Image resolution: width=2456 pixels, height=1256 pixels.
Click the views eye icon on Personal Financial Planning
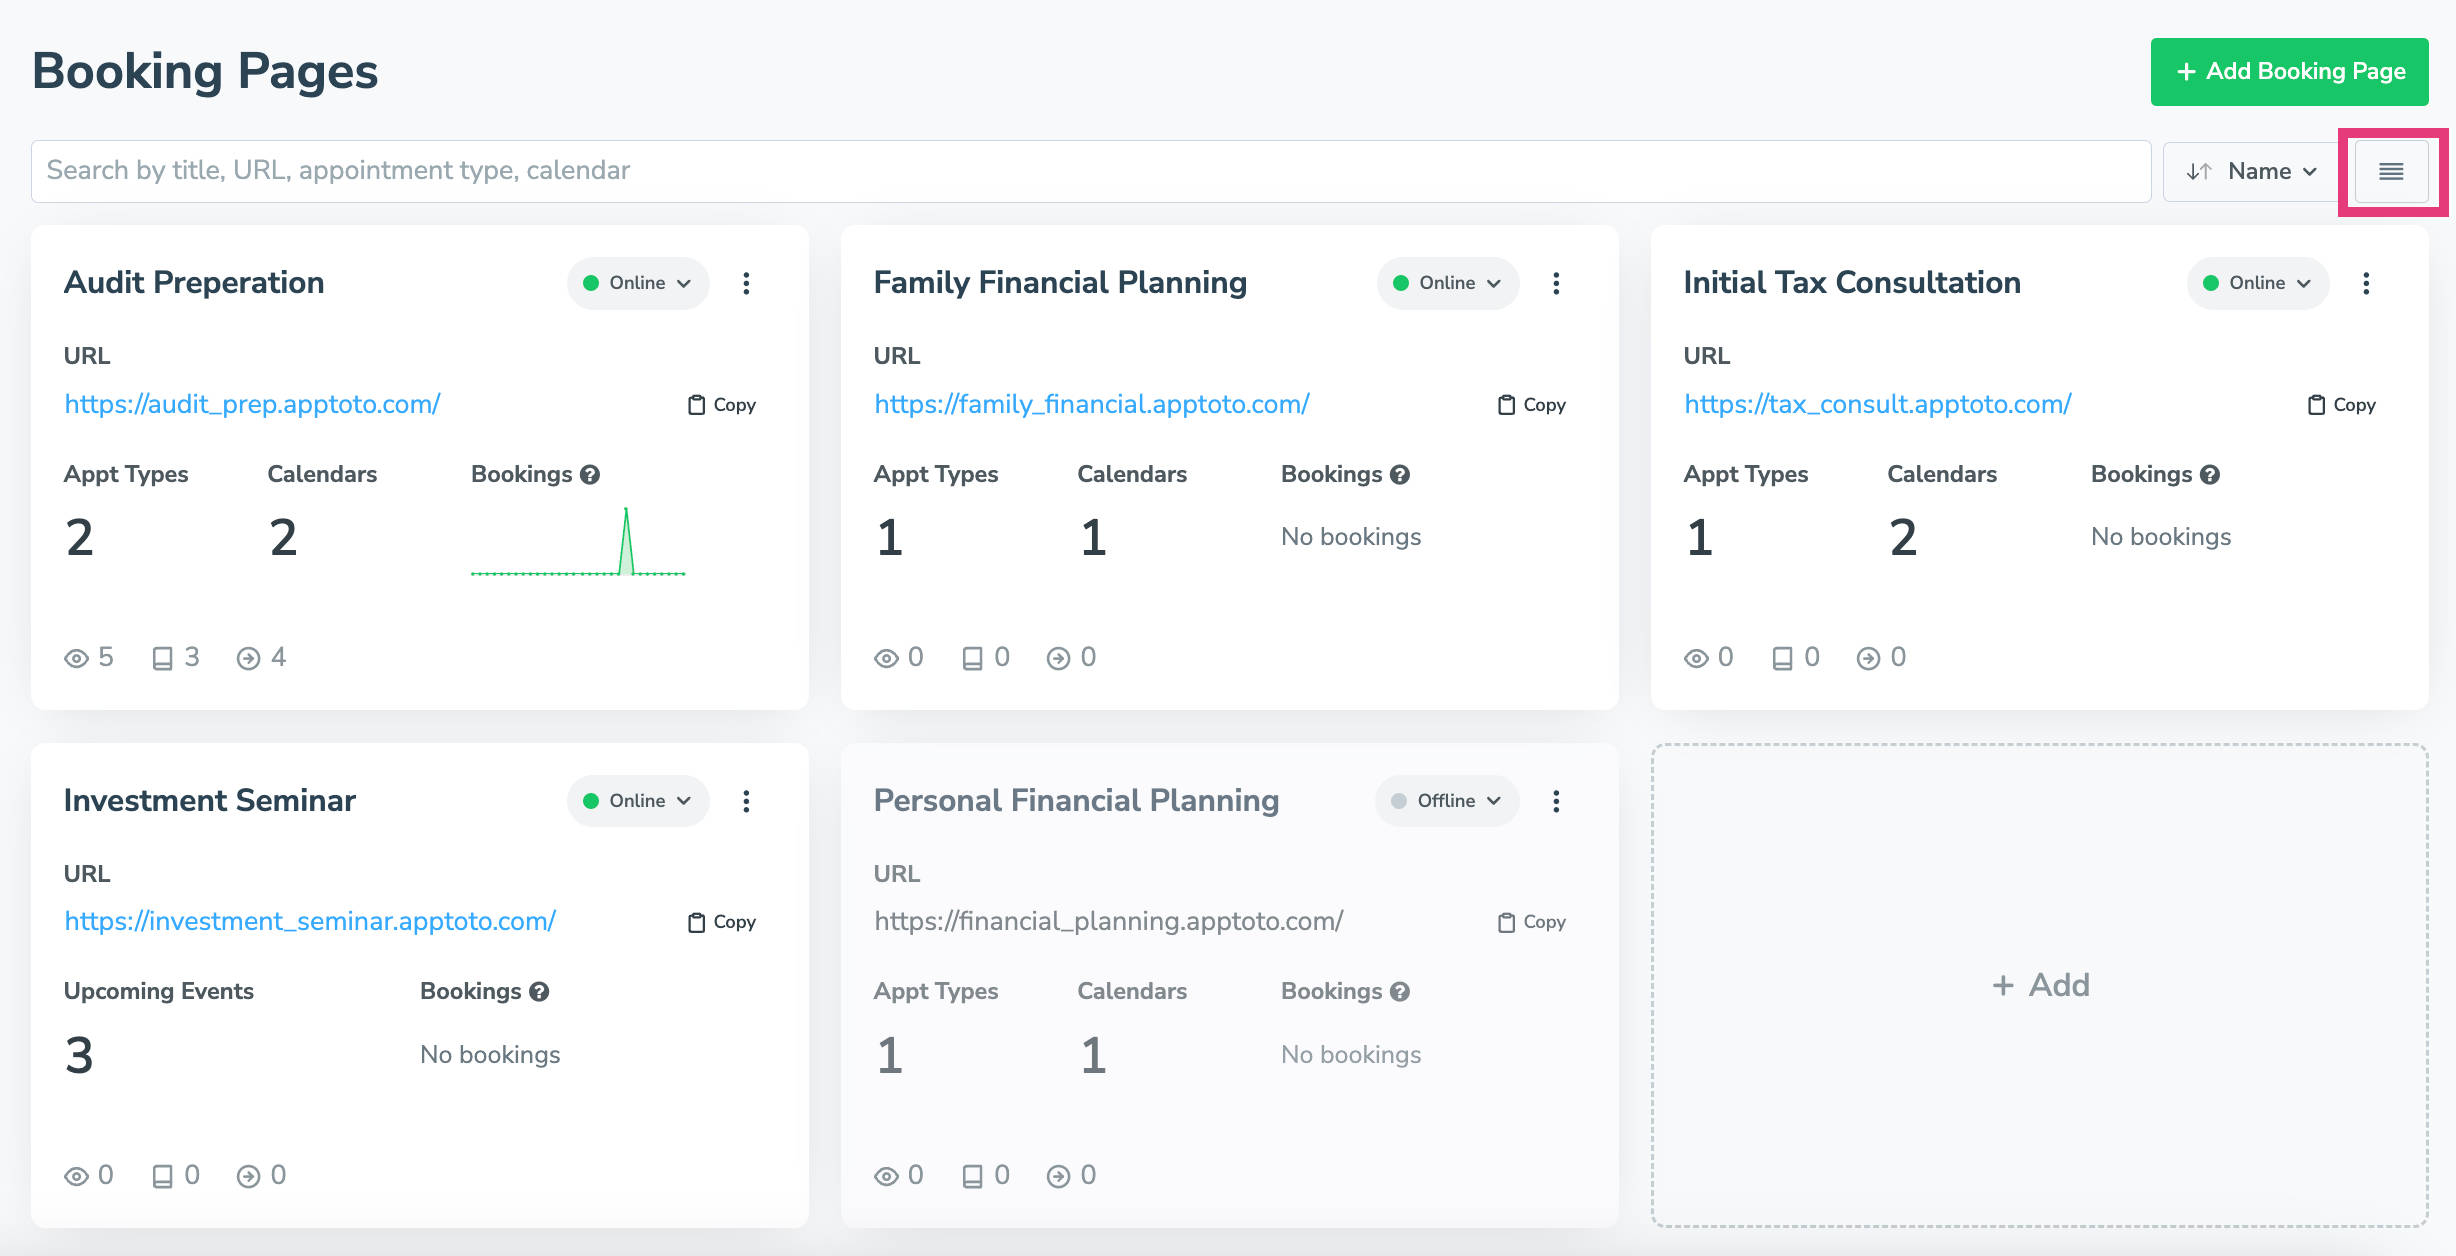(886, 1175)
